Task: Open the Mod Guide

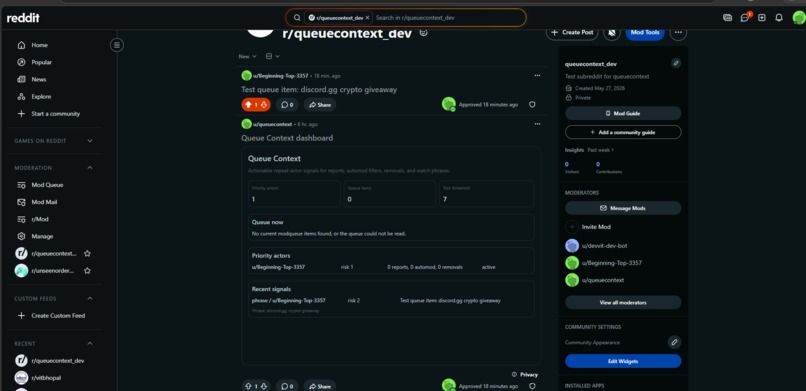Action: pyautogui.click(x=623, y=113)
